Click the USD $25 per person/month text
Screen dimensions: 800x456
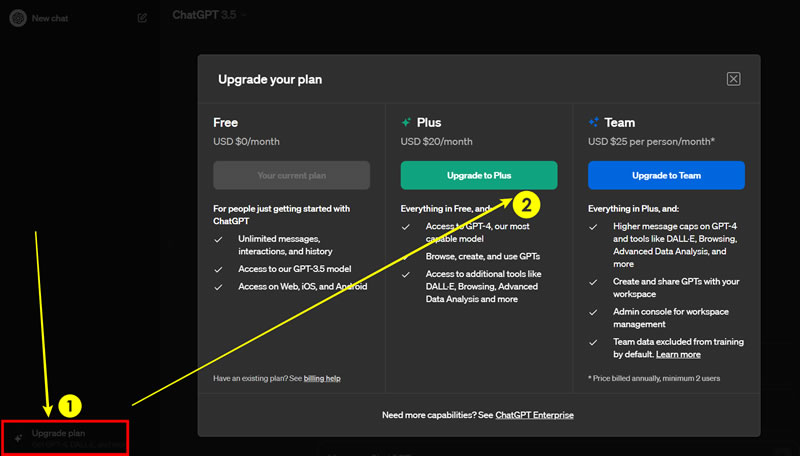coord(651,142)
